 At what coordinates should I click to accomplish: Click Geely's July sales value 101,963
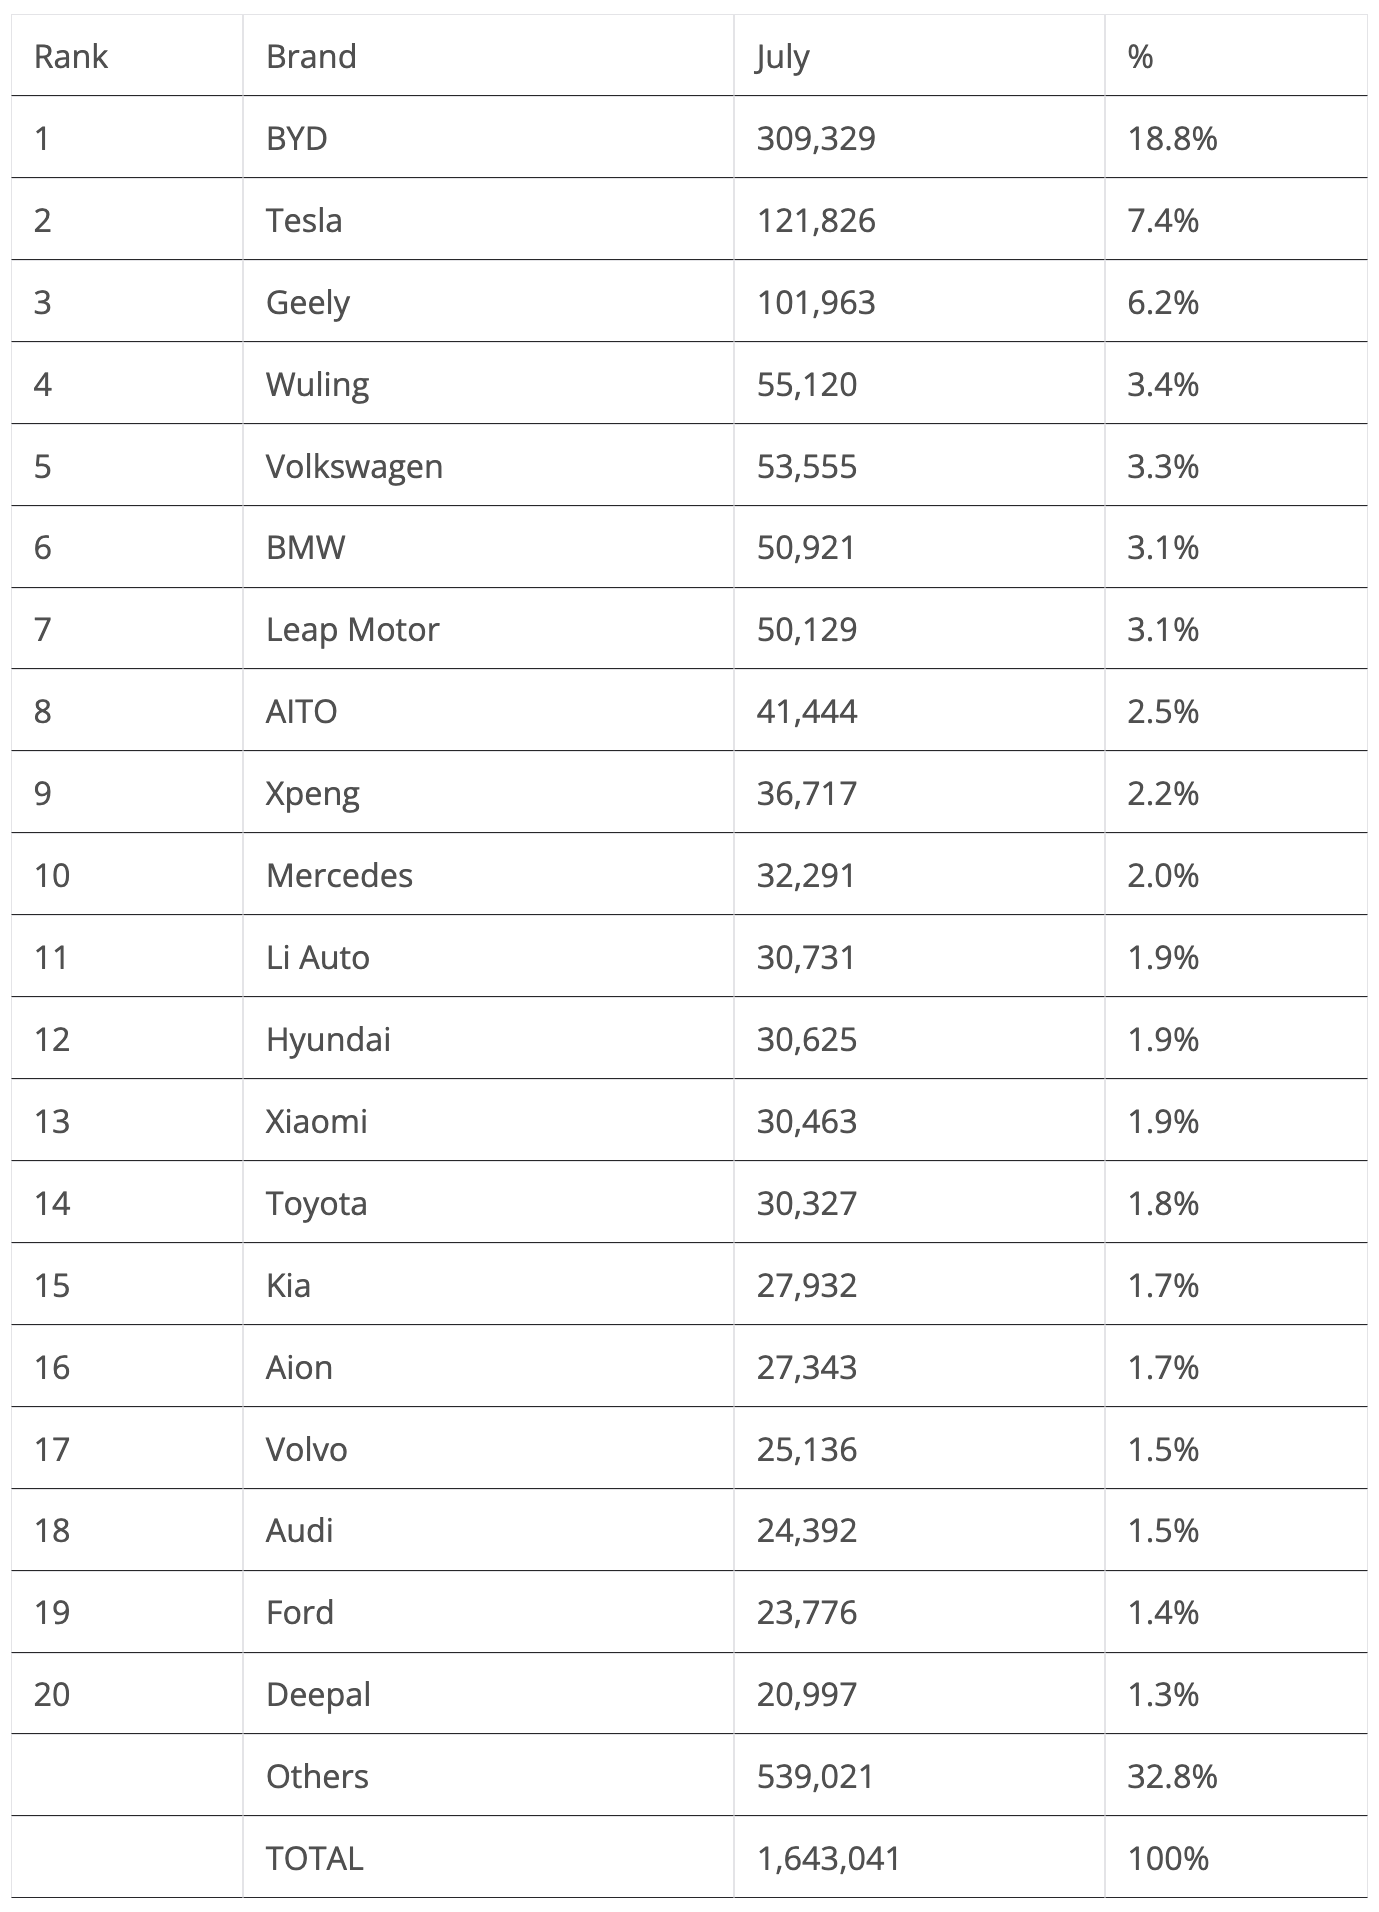[x=816, y=302]
